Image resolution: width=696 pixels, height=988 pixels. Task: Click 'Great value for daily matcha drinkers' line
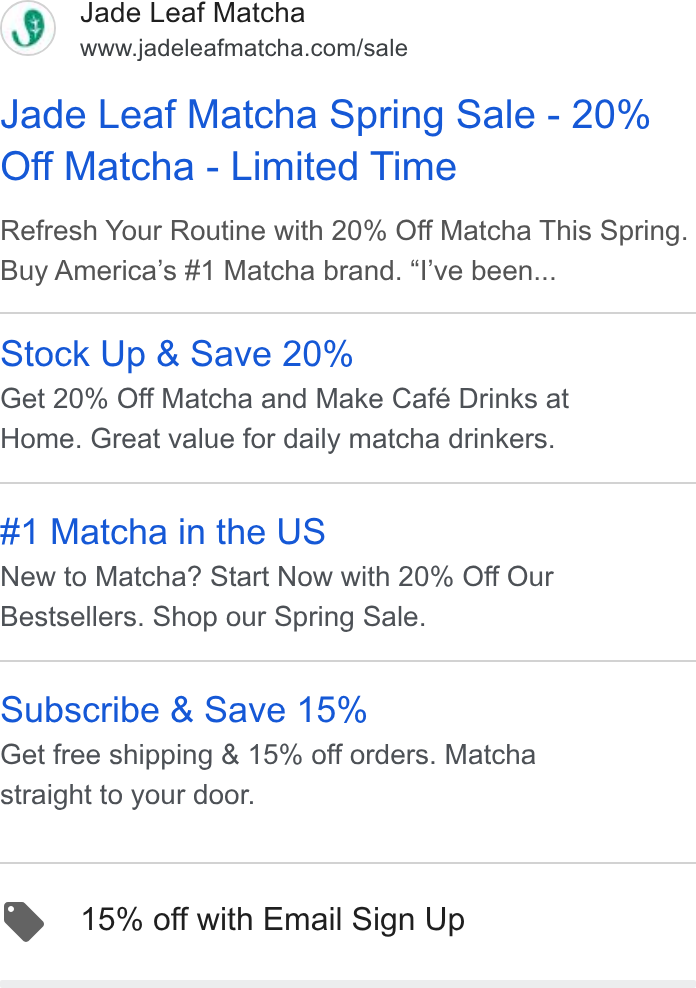pyautogui.click(x=322, y=439)
